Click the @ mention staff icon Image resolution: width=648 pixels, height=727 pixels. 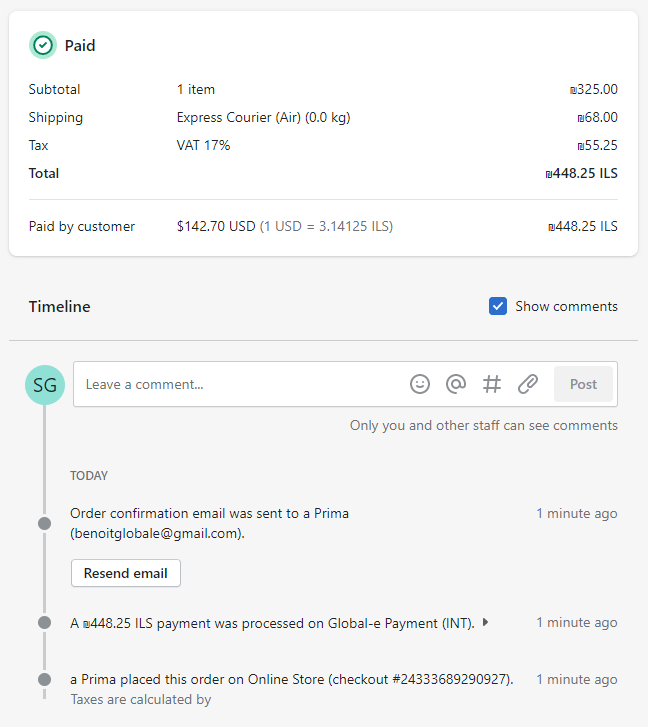click(x=456, y=384)
